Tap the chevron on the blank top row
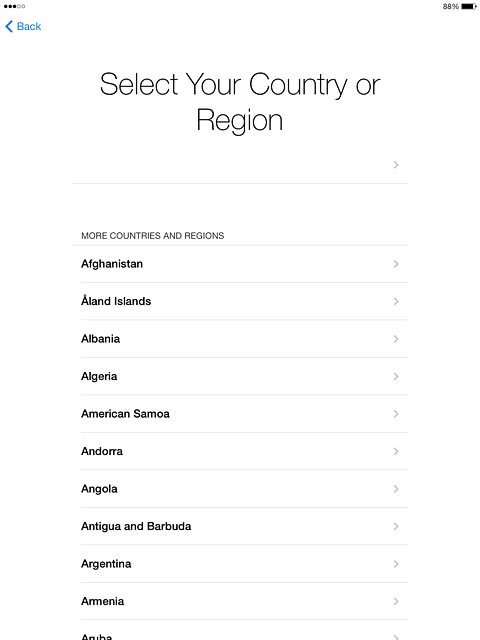Screen dimensions: 480x640 (396, 165)
